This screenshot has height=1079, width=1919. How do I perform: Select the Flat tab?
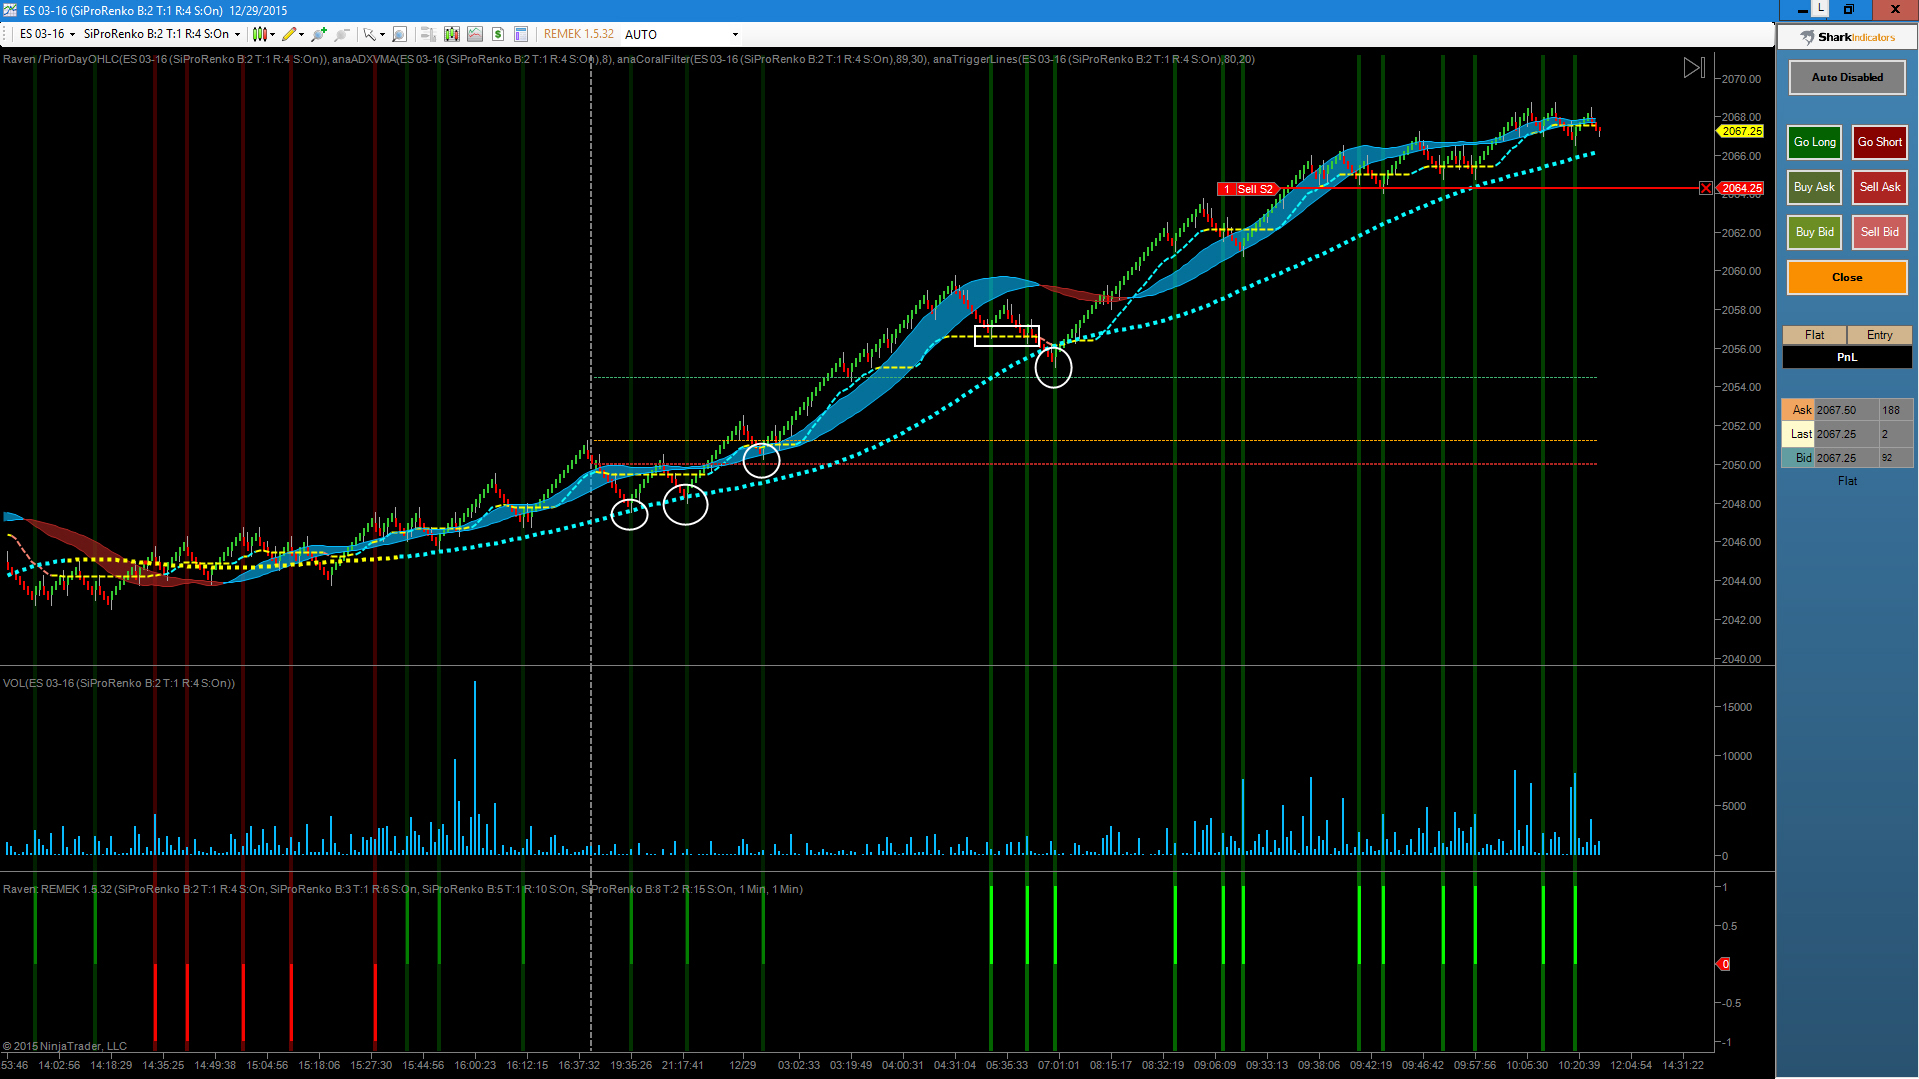1814,335
